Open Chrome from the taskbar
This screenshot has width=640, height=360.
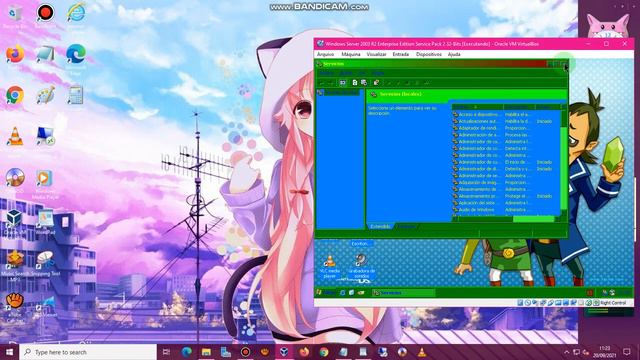[324, 351]
